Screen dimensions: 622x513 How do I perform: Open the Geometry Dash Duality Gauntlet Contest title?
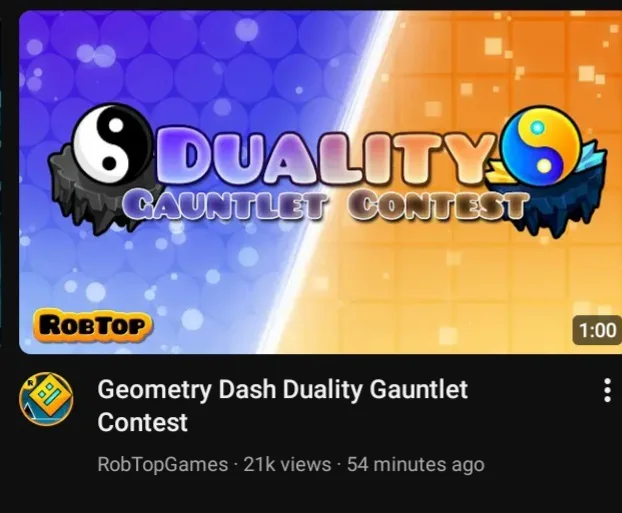click(282, 405)
